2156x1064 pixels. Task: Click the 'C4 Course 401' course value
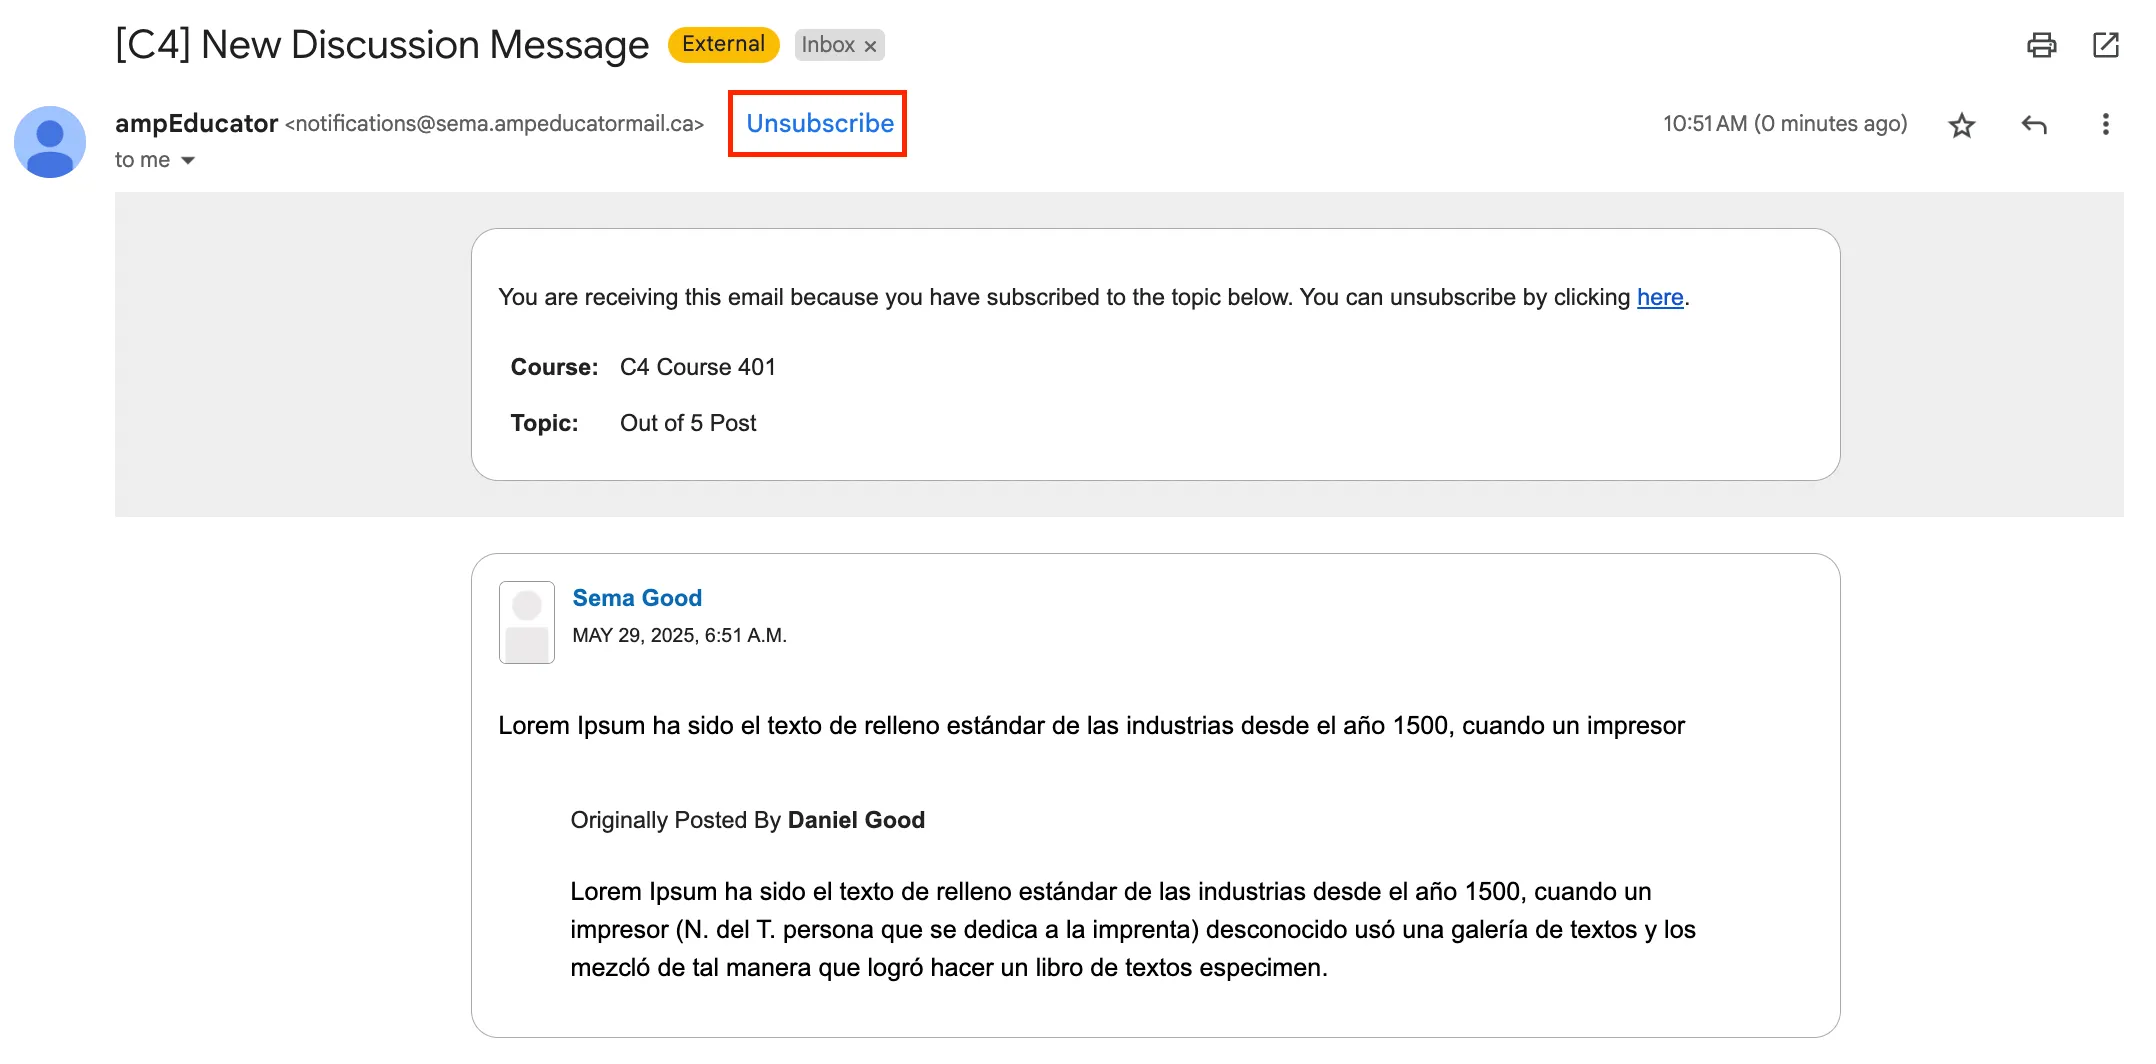698,367
